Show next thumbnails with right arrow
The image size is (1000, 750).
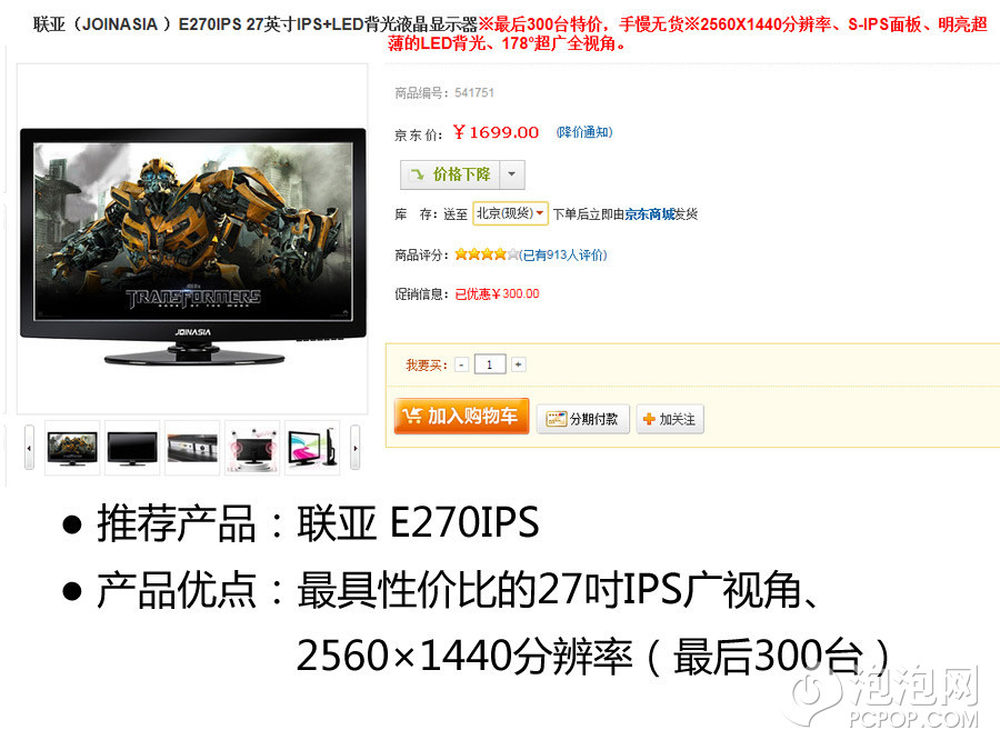(355, 448)
